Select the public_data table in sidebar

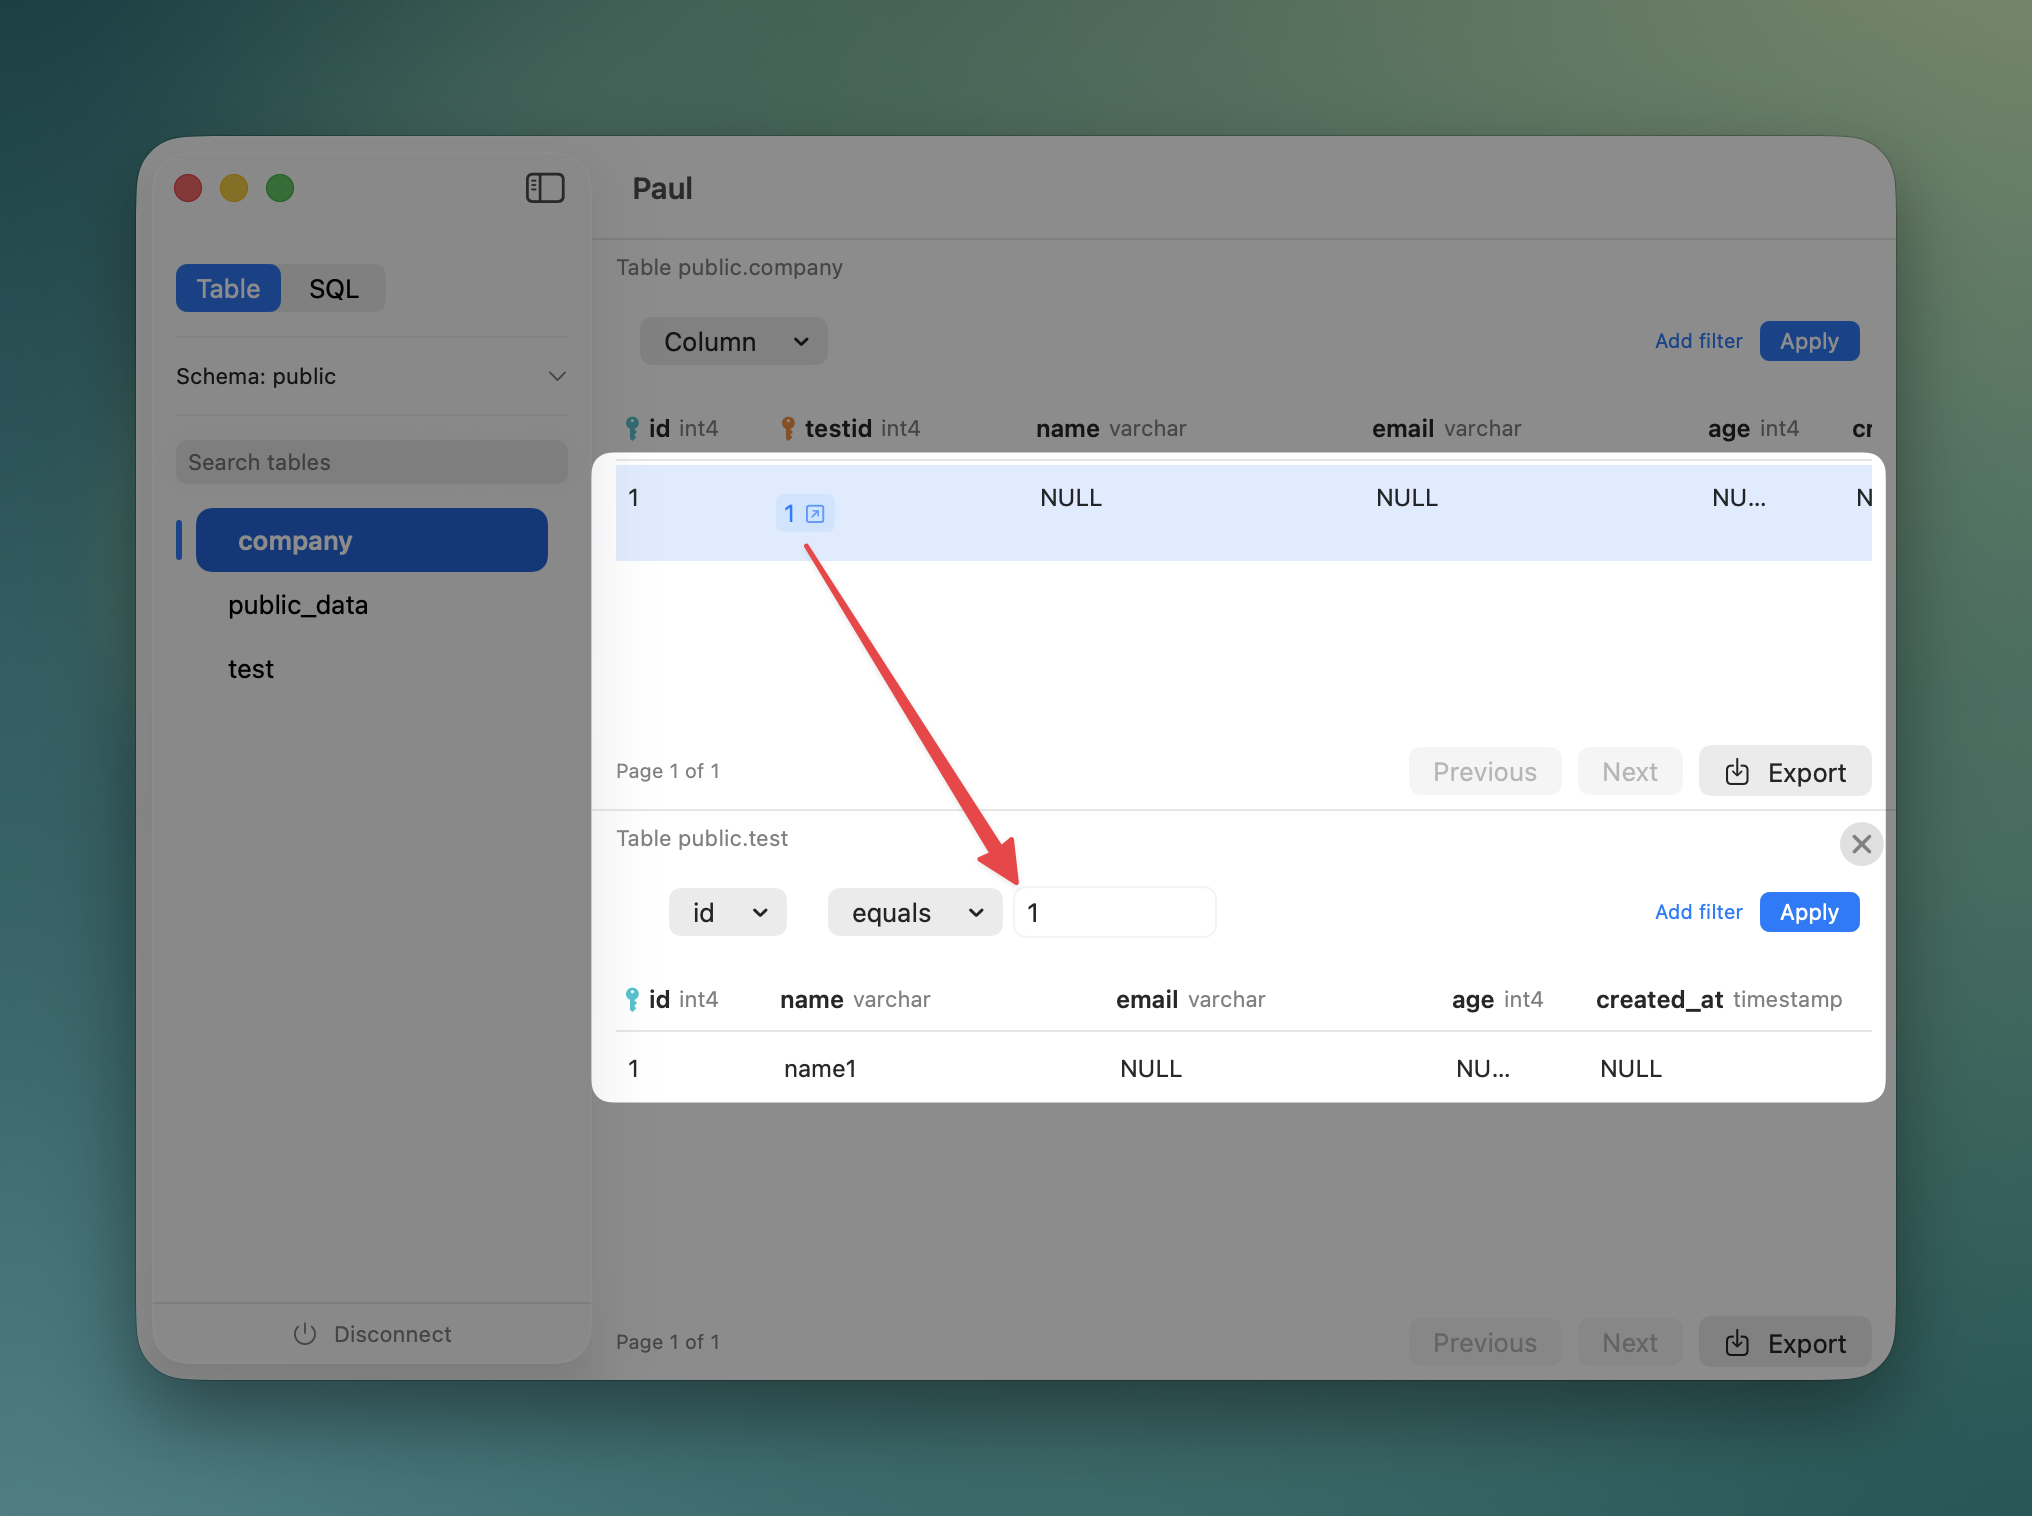pos(298,604)
